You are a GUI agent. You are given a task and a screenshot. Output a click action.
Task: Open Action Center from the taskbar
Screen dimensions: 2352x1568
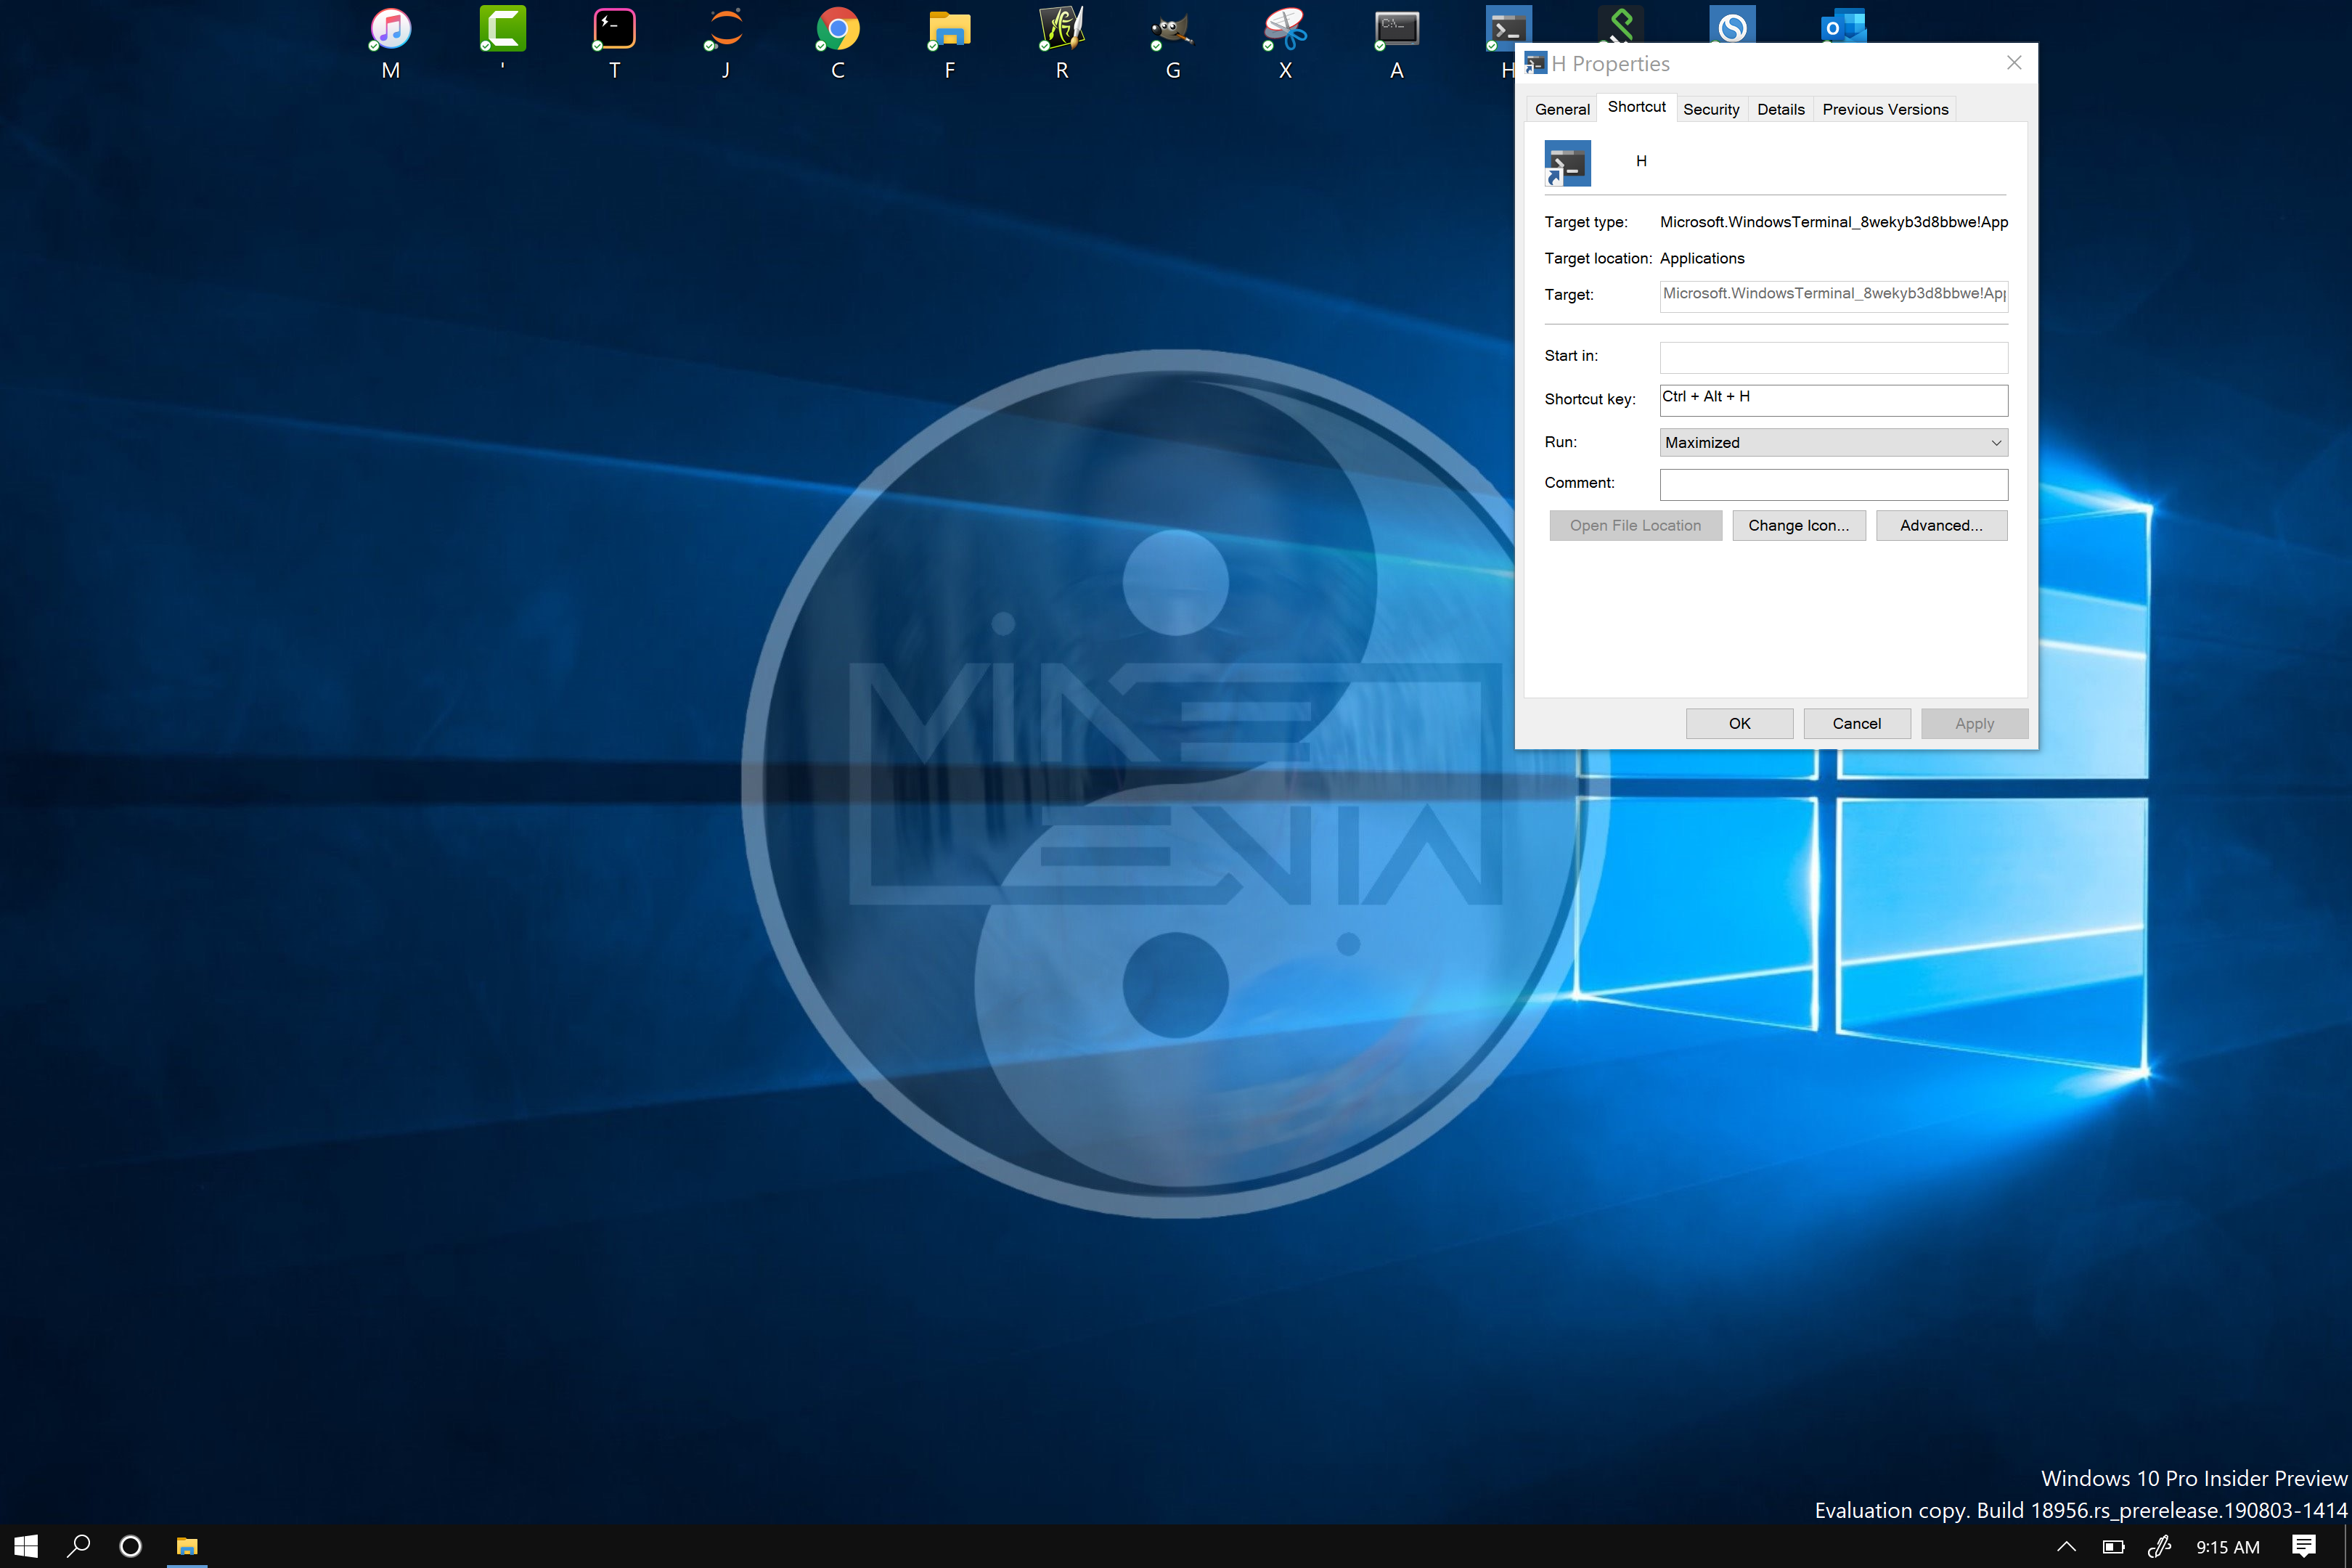(2304, 1546)
